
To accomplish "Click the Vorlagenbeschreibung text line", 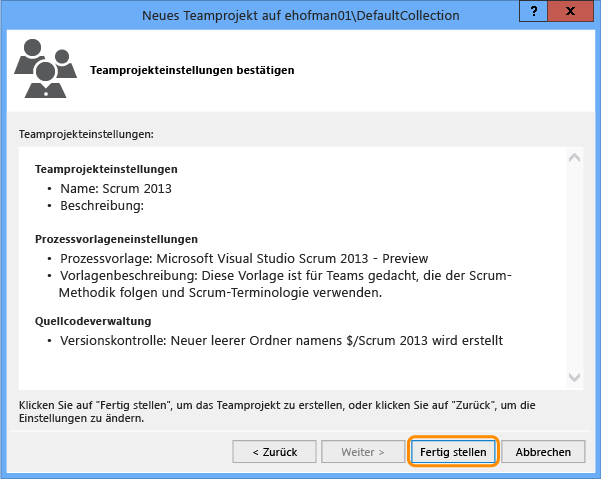I will coord(285,284).
